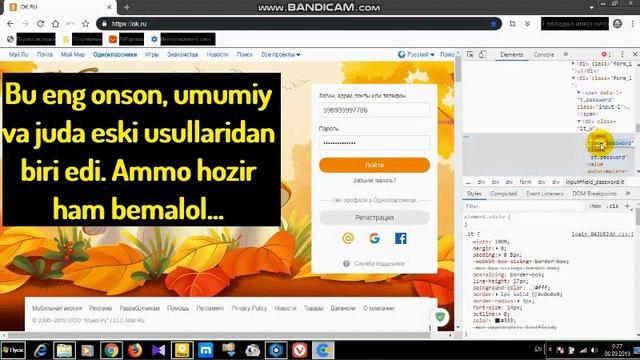Screen dimensions: 640x360
Task: Click the login field with phone number
Action: [x=374, y=110]
